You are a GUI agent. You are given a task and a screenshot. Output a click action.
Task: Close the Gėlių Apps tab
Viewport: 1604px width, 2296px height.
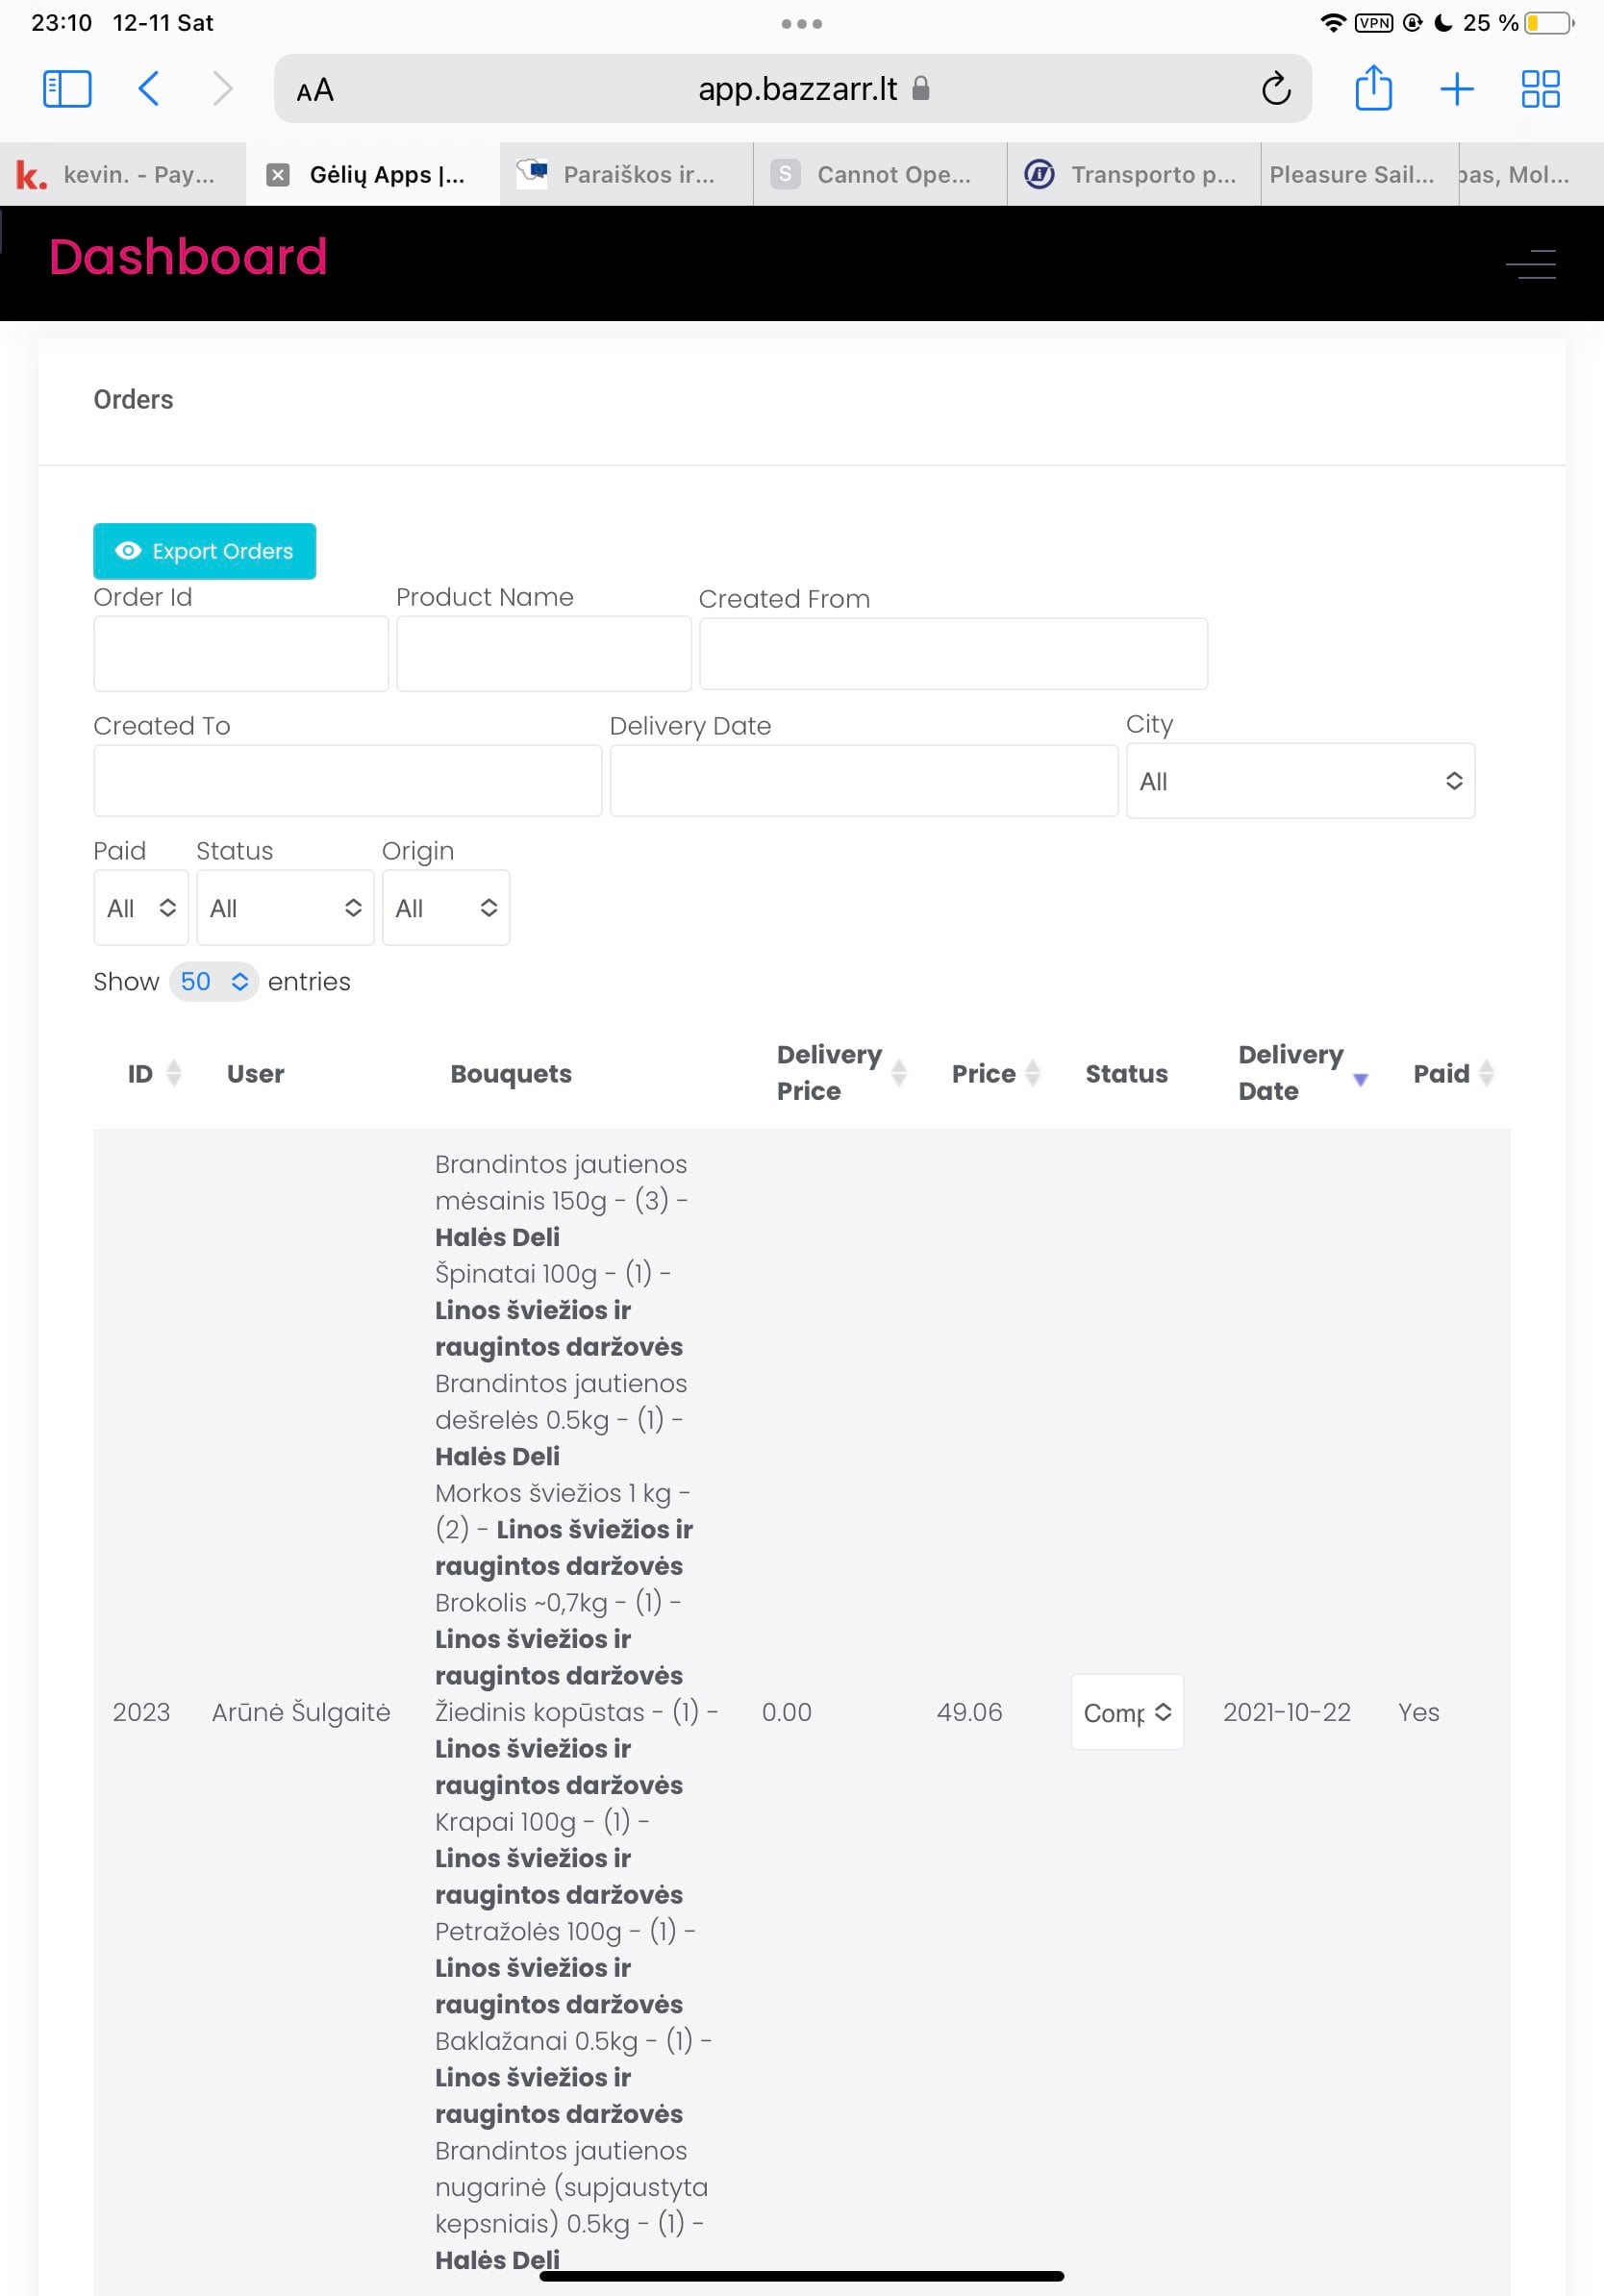click(x=278, y=175)
